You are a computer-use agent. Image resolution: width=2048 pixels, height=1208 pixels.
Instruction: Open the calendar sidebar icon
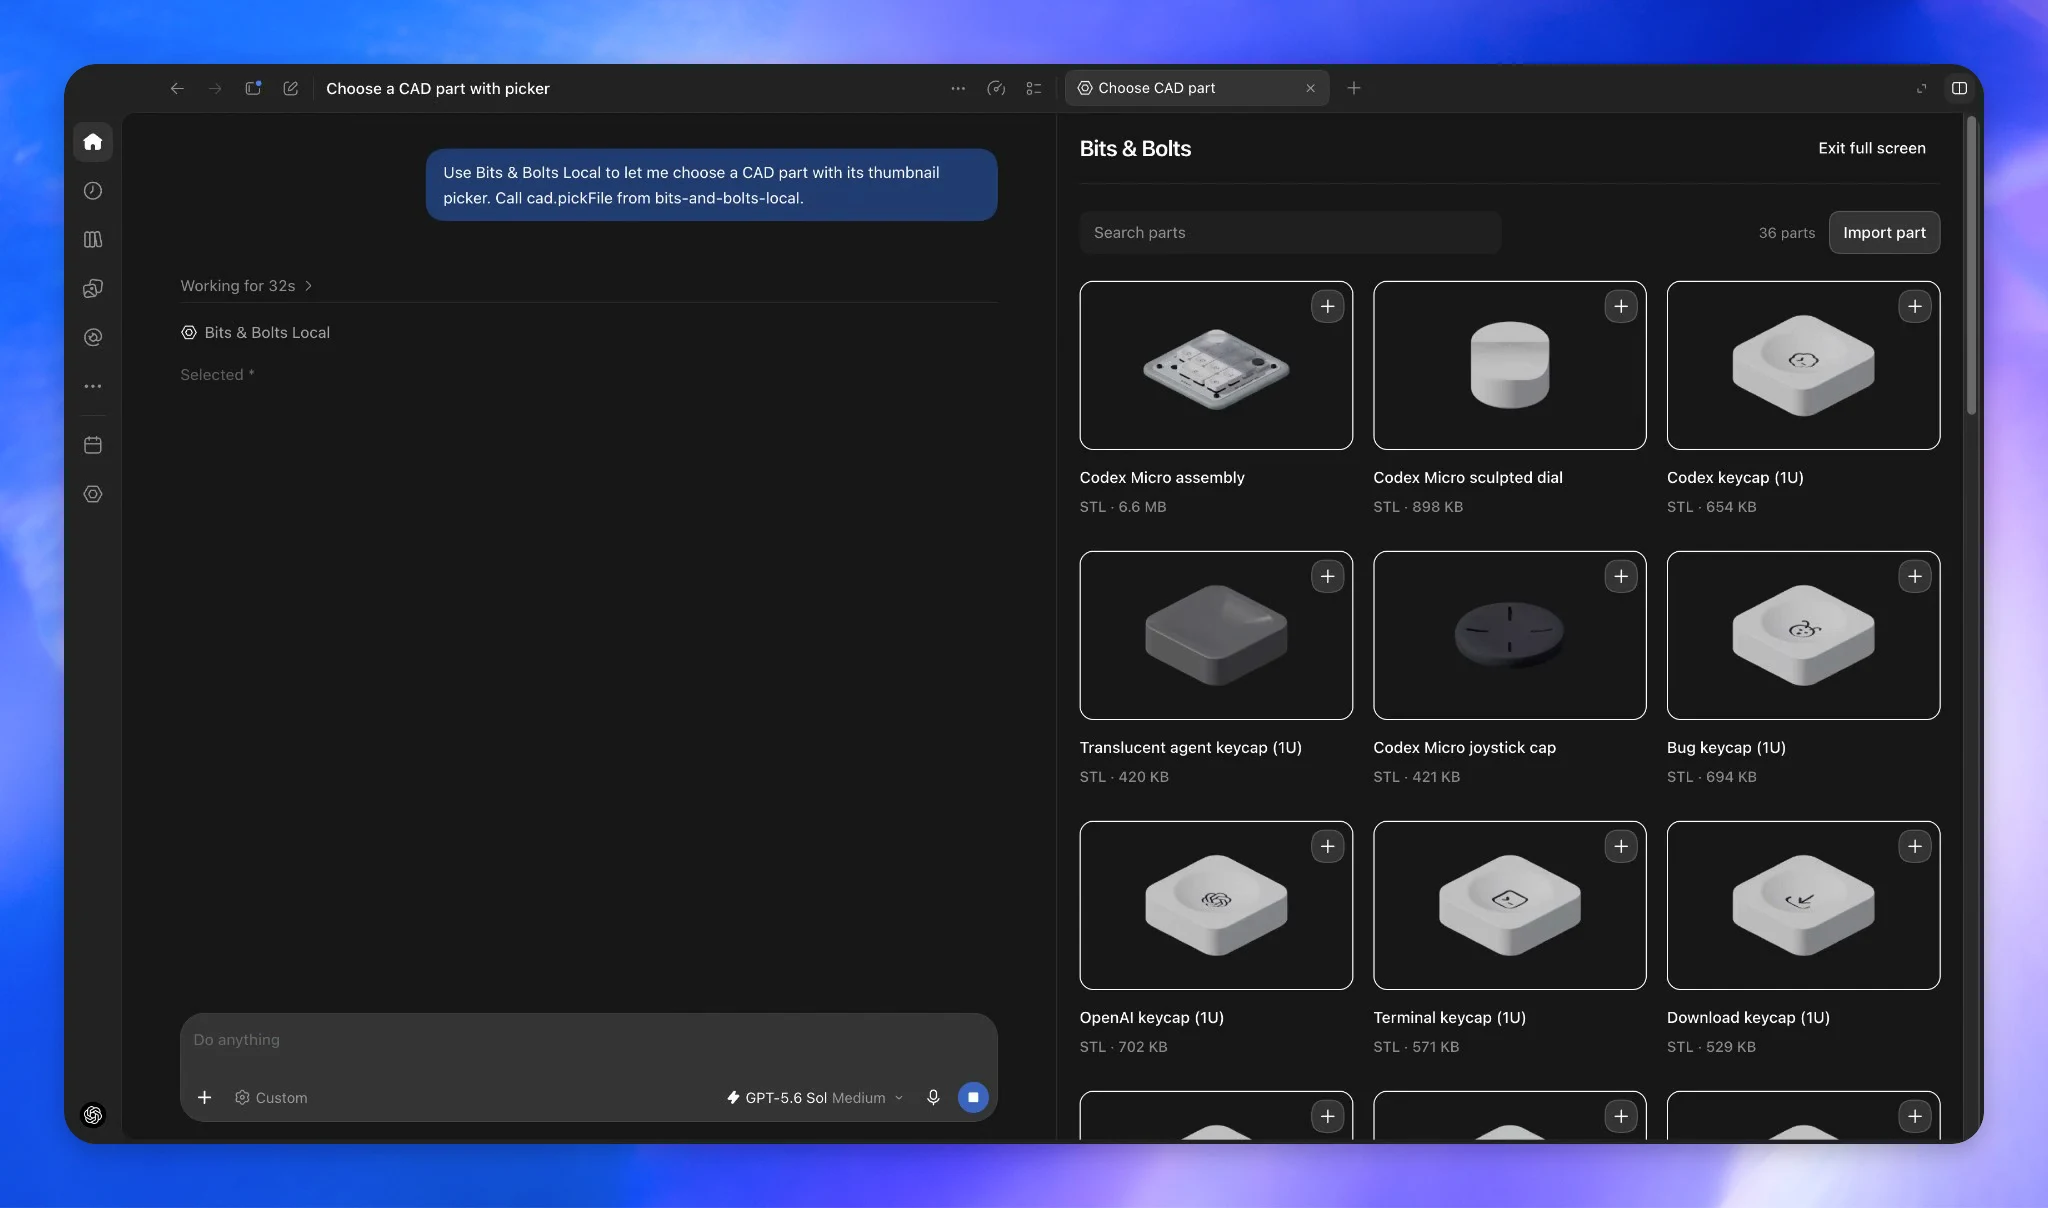pyautogui.click(x=93, y=445)
